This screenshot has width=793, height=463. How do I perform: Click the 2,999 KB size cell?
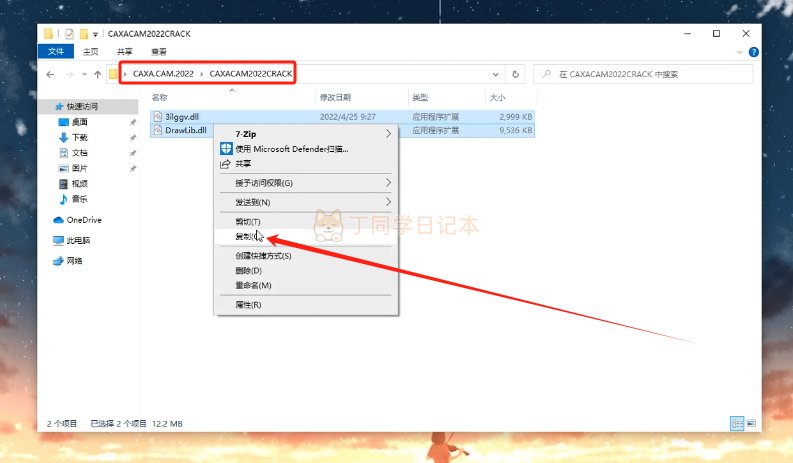click(x=515, y=117)
